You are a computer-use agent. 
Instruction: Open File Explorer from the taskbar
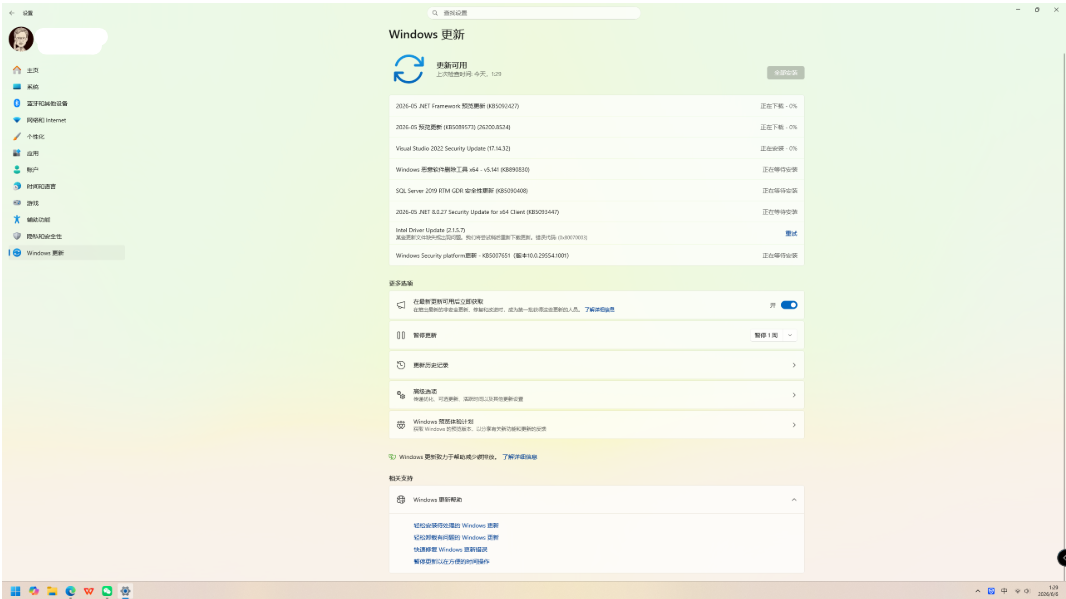[x=52, y=592]
